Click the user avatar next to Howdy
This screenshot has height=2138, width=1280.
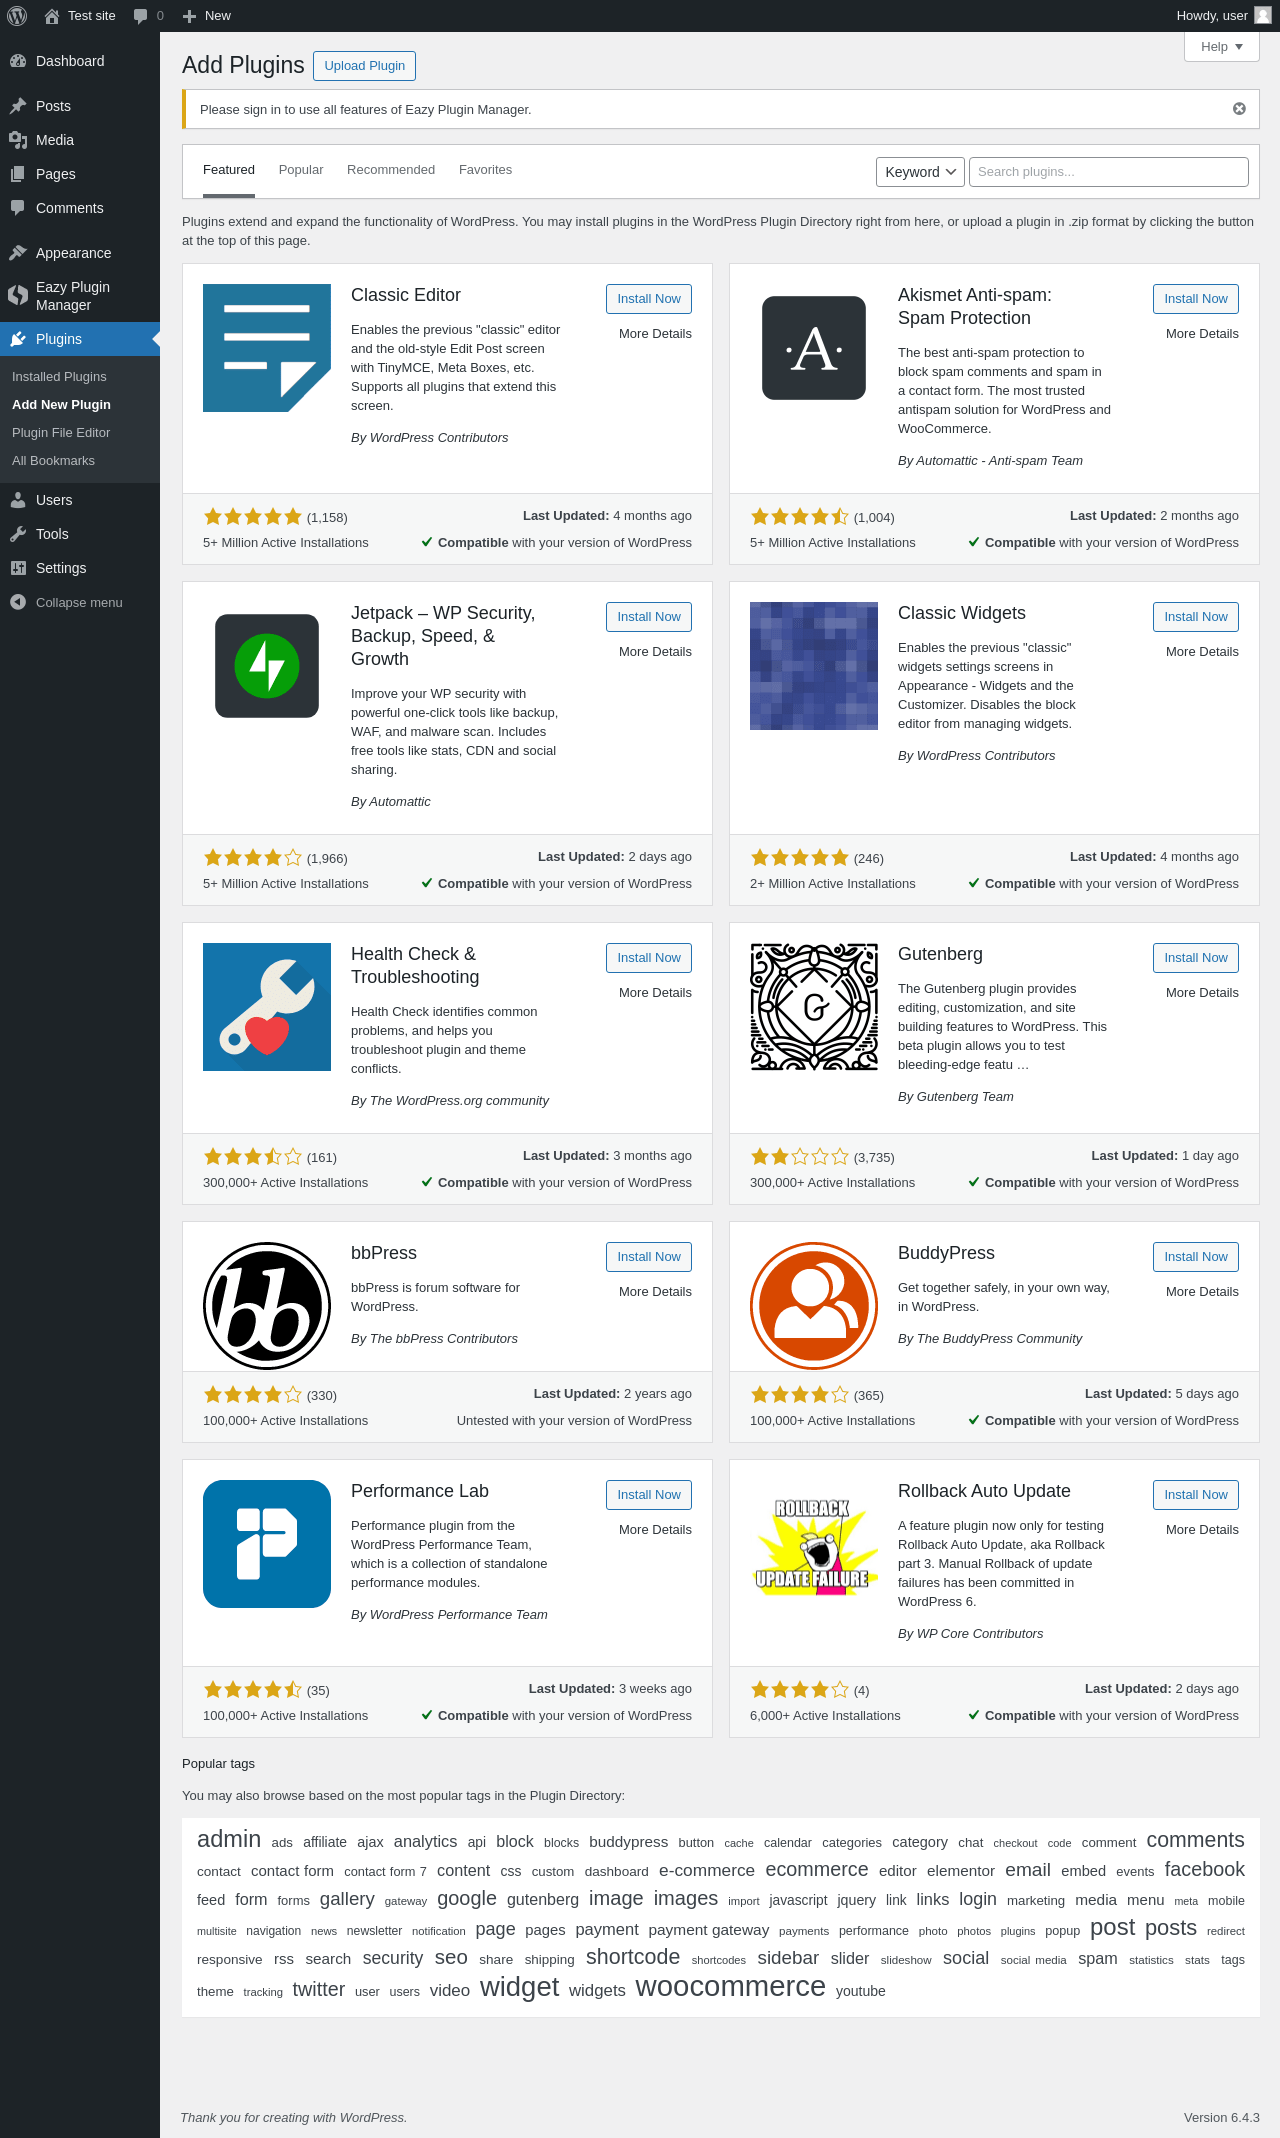[1263, 16]
